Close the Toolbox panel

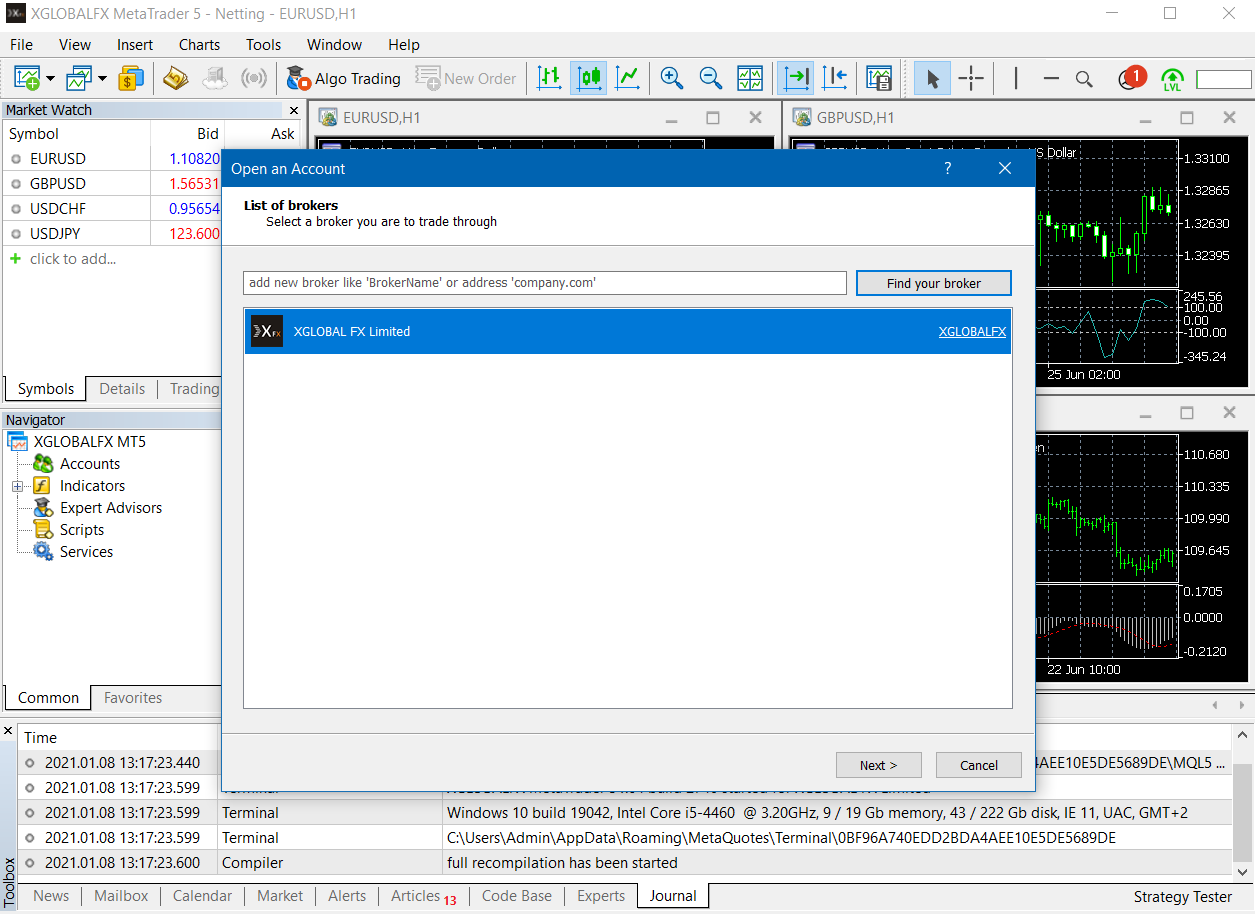9,732
